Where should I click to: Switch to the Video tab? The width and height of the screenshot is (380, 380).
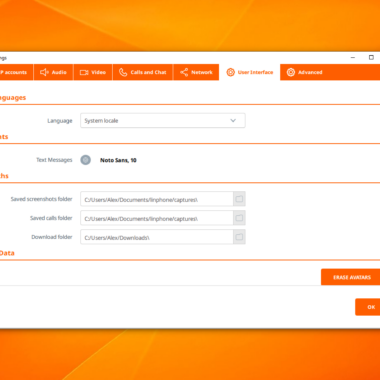[x=93, y=72]
